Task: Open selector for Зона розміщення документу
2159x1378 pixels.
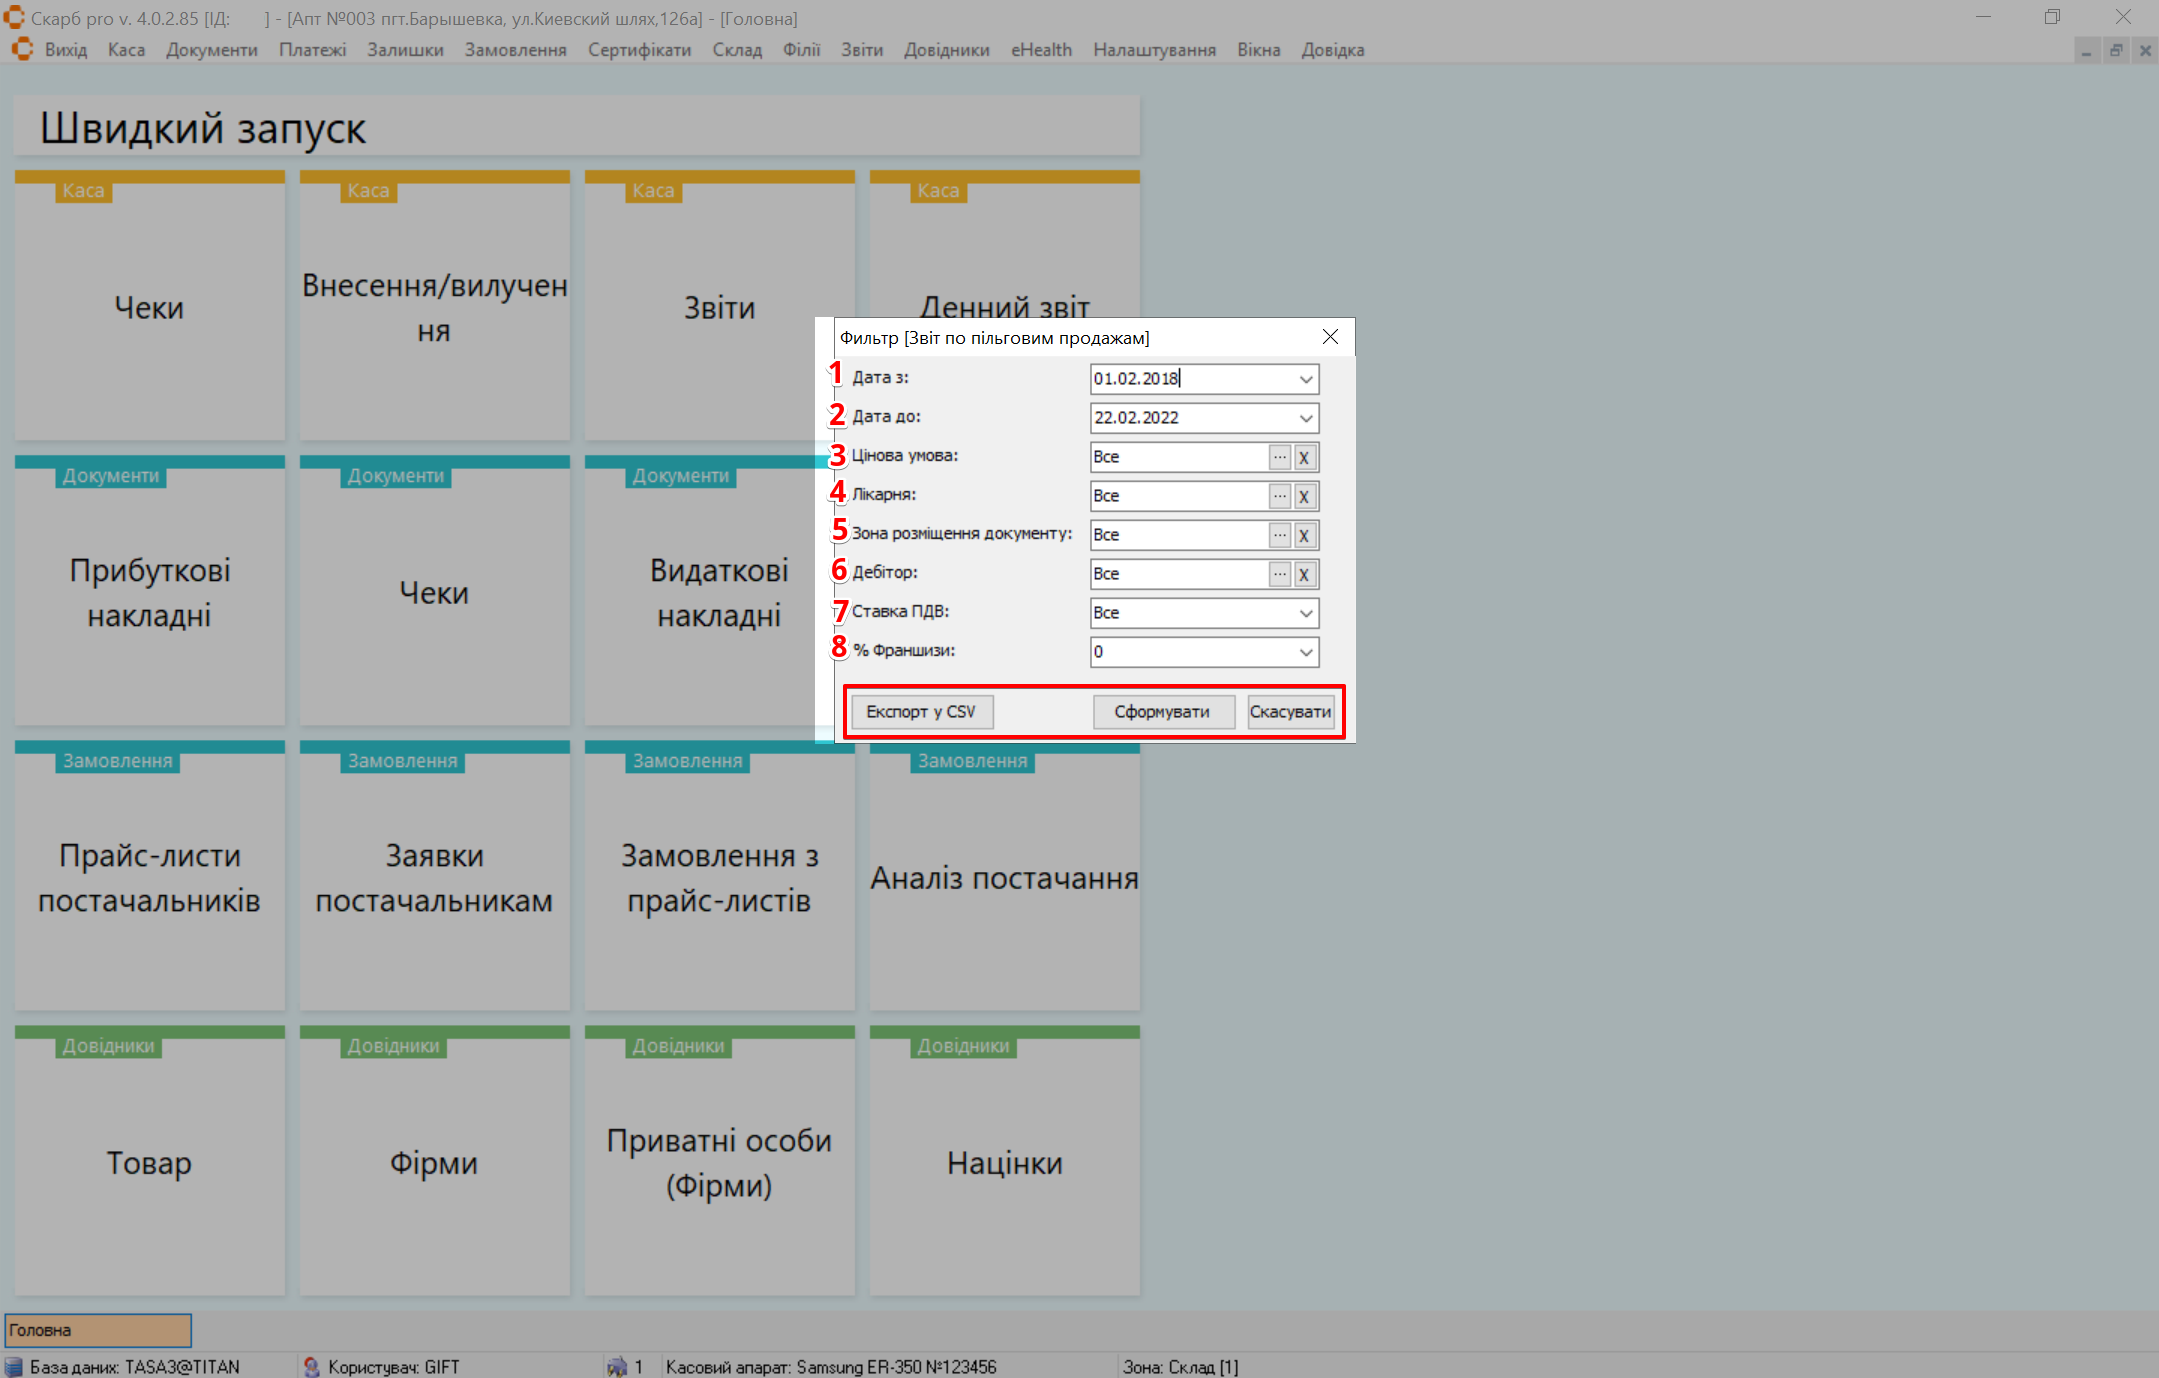Action: [1279, 535]
